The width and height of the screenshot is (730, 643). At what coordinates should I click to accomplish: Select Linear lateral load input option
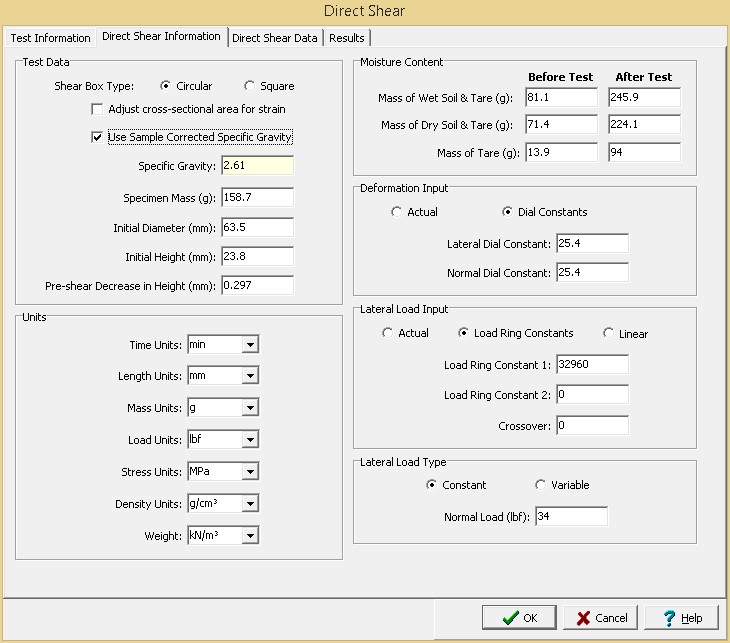[x=609, y=334]
